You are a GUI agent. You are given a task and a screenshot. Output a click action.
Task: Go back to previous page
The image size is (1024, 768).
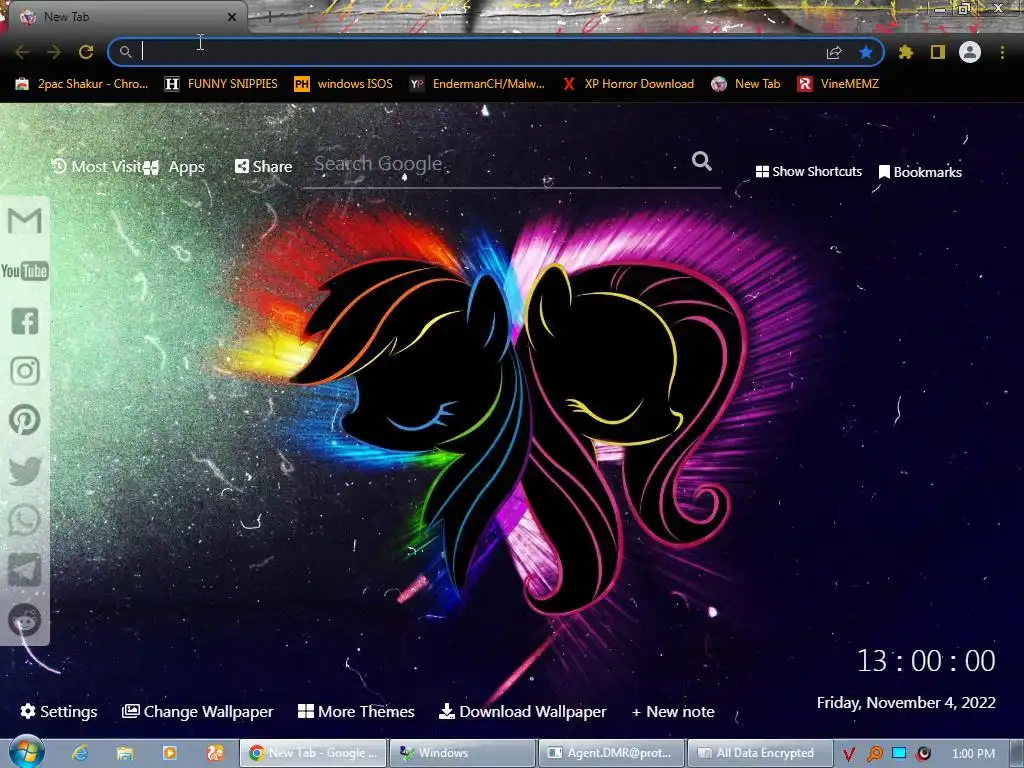[x=22, y=52]
